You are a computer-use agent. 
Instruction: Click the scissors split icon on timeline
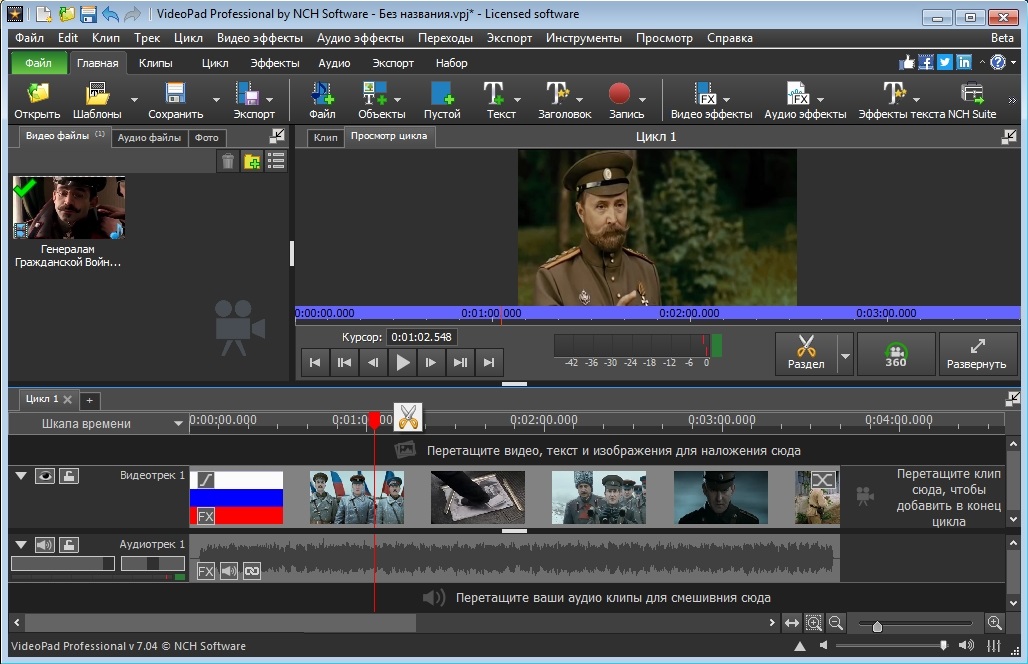[408, 417]
